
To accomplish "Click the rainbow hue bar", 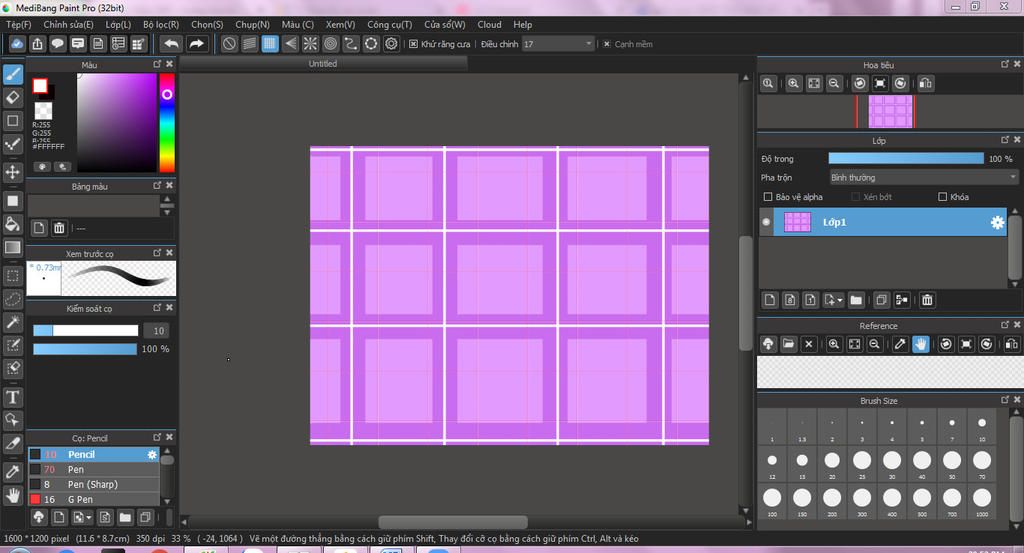I will point(167,122).
